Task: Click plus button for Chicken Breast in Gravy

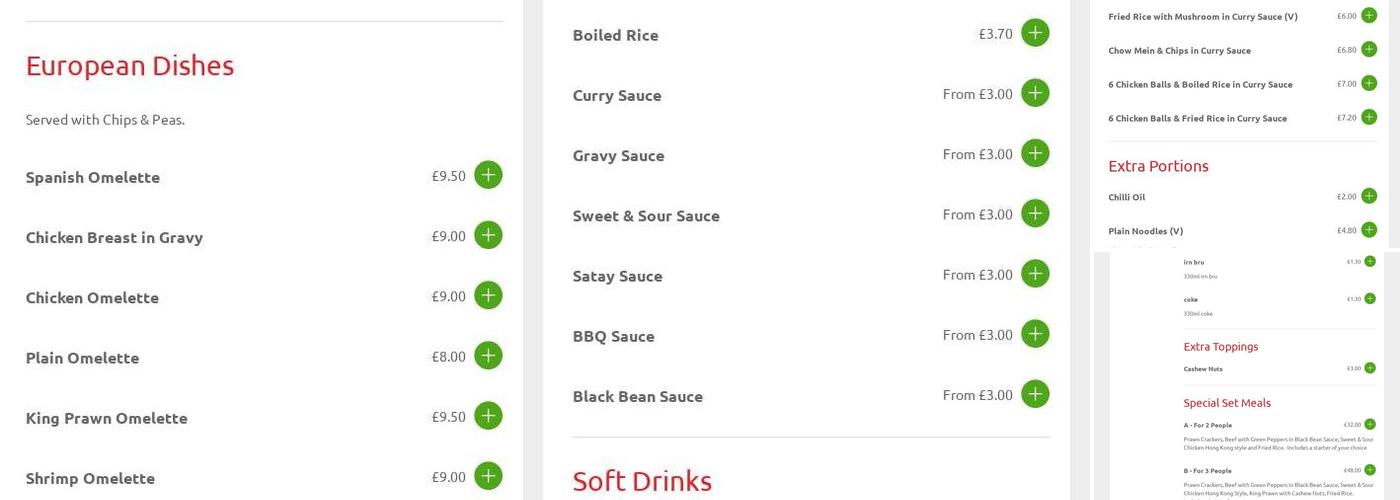Action: click(x=488, y=235)
